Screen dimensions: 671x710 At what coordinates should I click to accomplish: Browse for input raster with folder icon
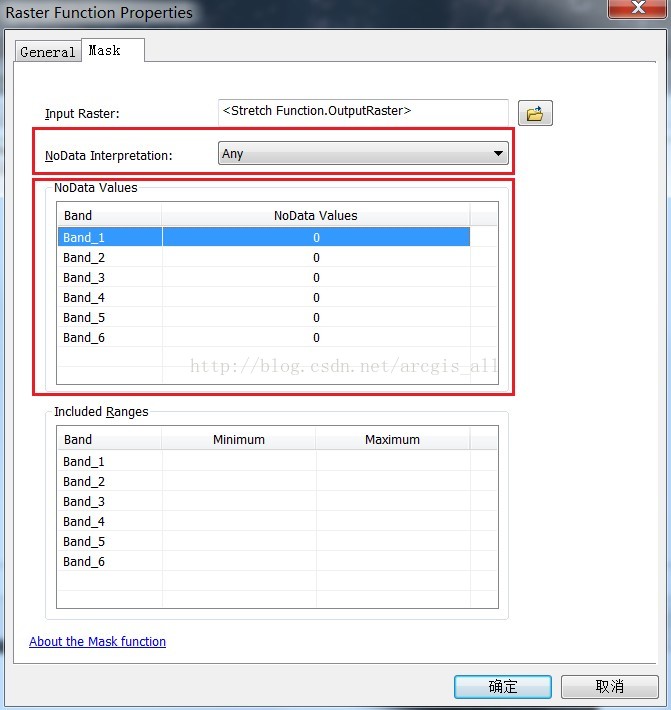535,113
